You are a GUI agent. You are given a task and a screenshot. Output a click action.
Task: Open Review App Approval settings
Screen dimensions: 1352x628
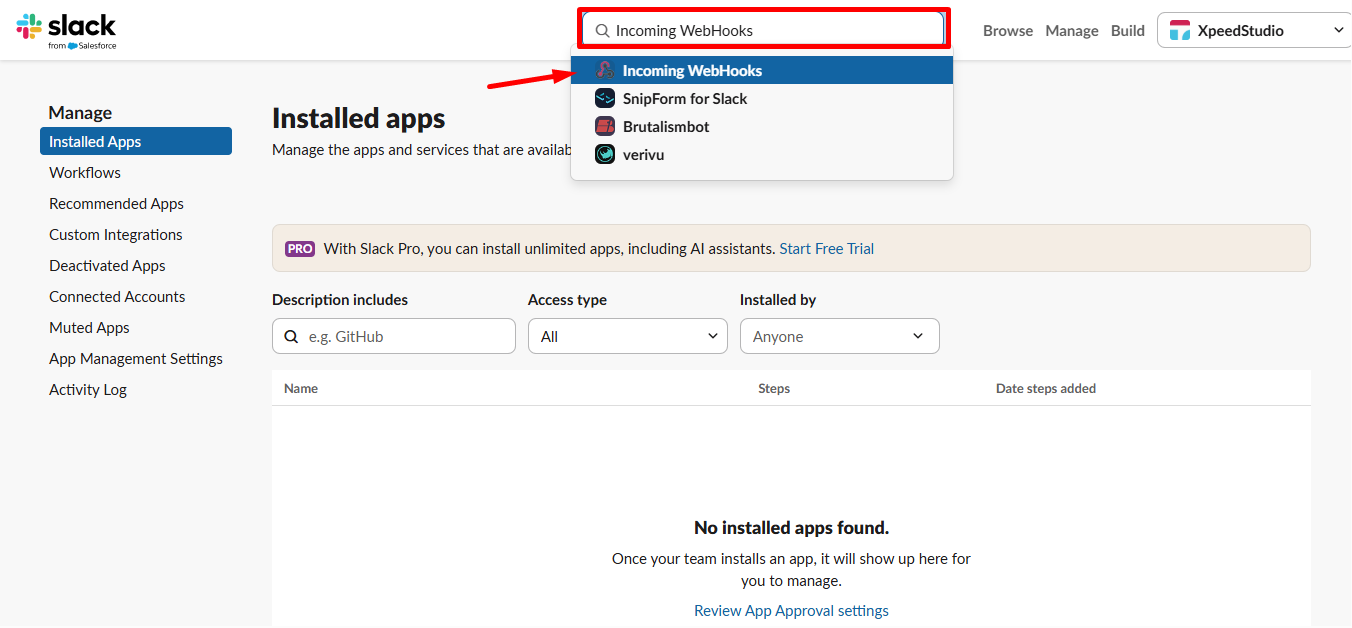point(791,610)
